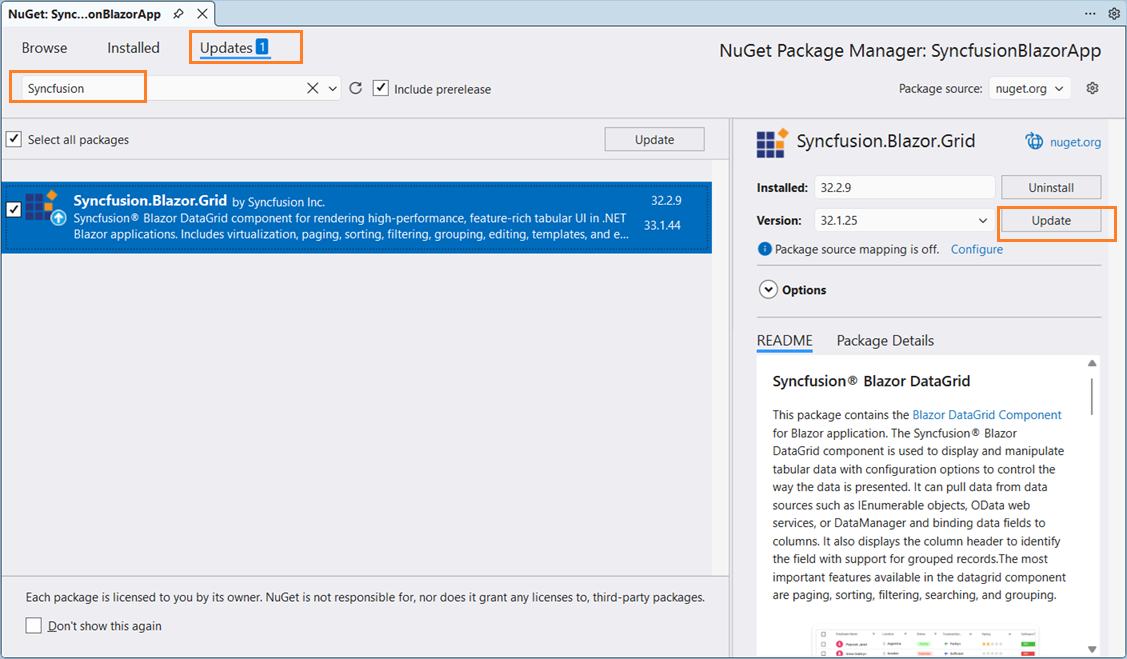This screenshot has height=659, width=1127.
Task: Open the window options gear at top right
Action: (1114, 14)
